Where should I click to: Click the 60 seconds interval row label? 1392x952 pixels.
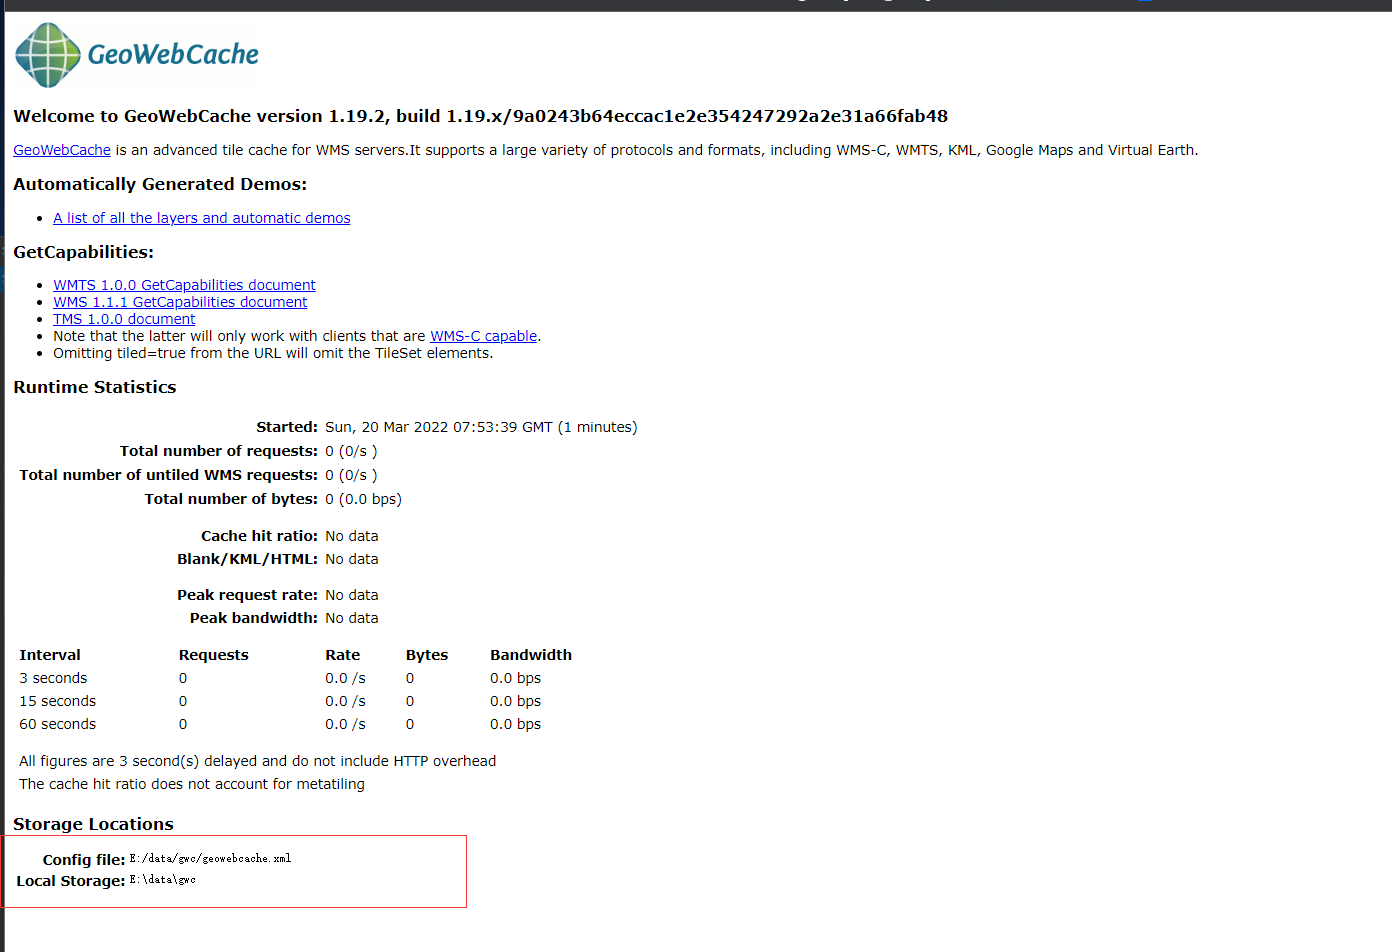[58, 724]
